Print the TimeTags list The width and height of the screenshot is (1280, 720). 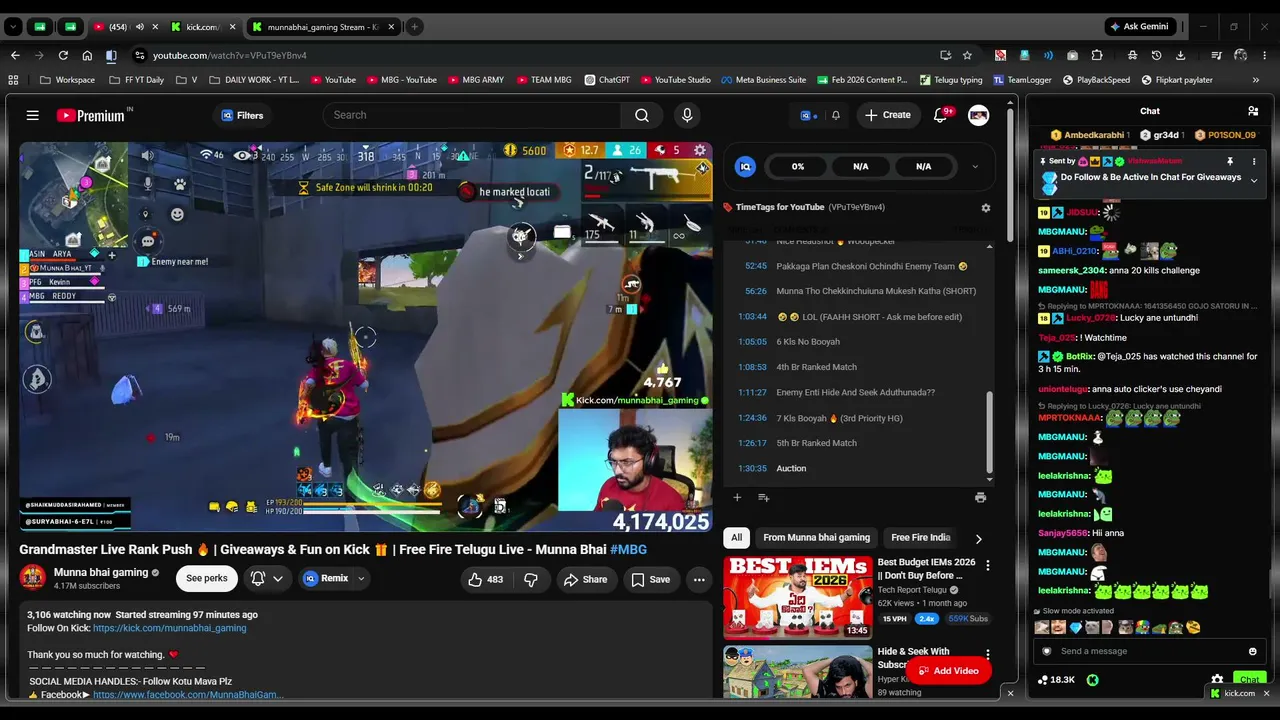980,497
